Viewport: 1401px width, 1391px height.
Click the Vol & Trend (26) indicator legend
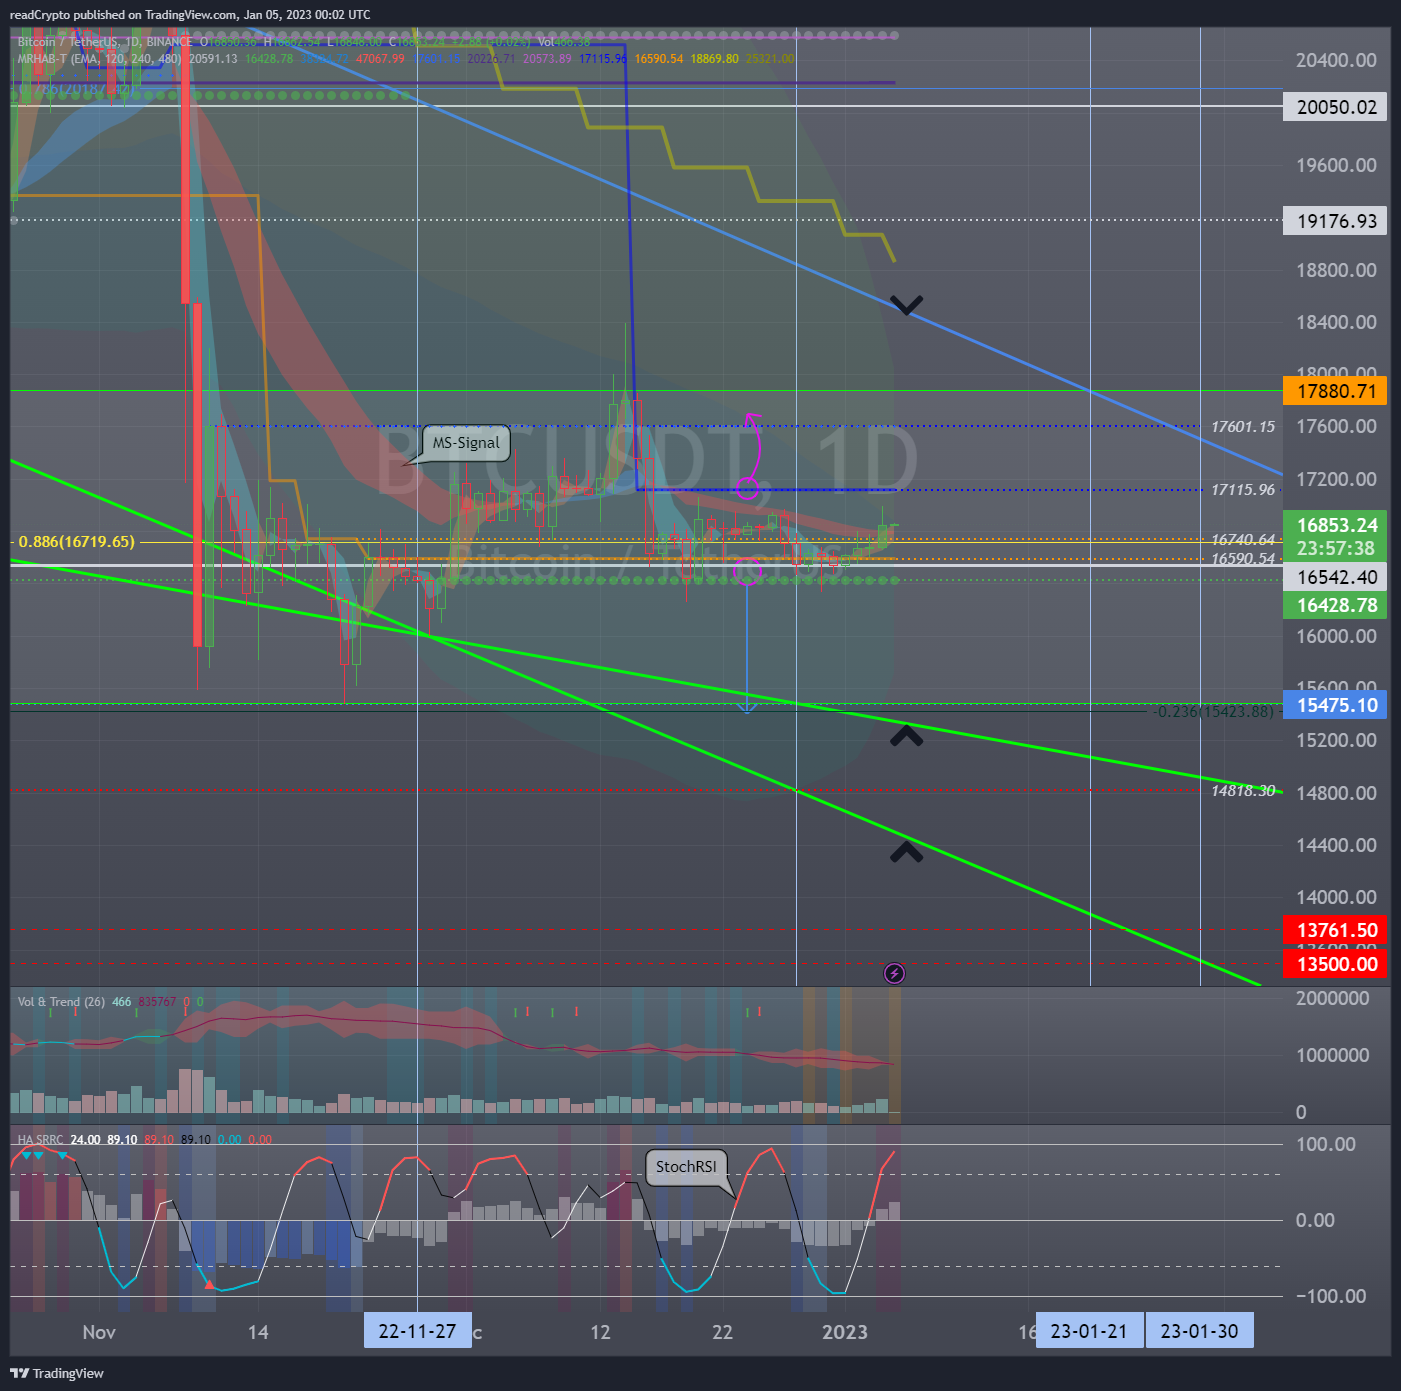(61, 1002)
